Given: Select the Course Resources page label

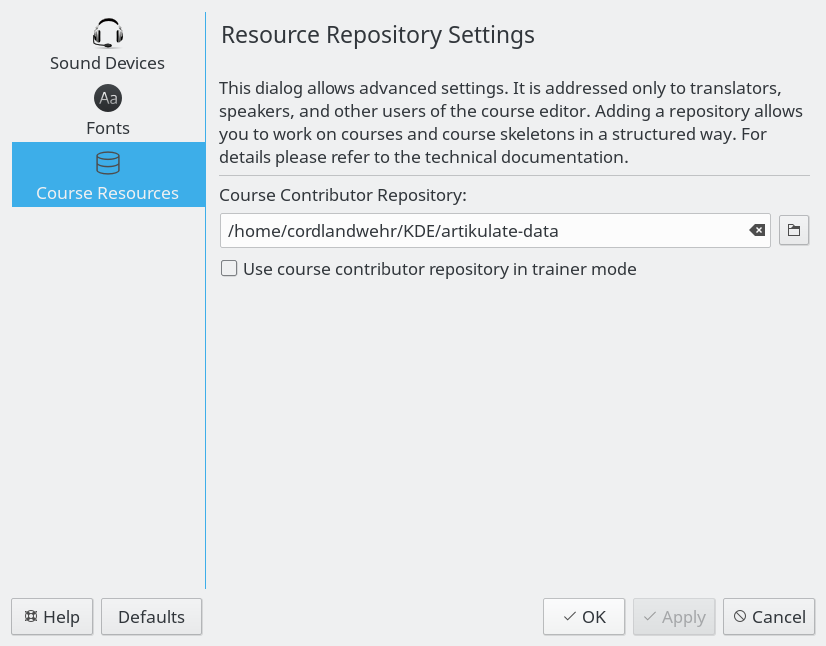Looking at the screenshot, I should point(107,193).
